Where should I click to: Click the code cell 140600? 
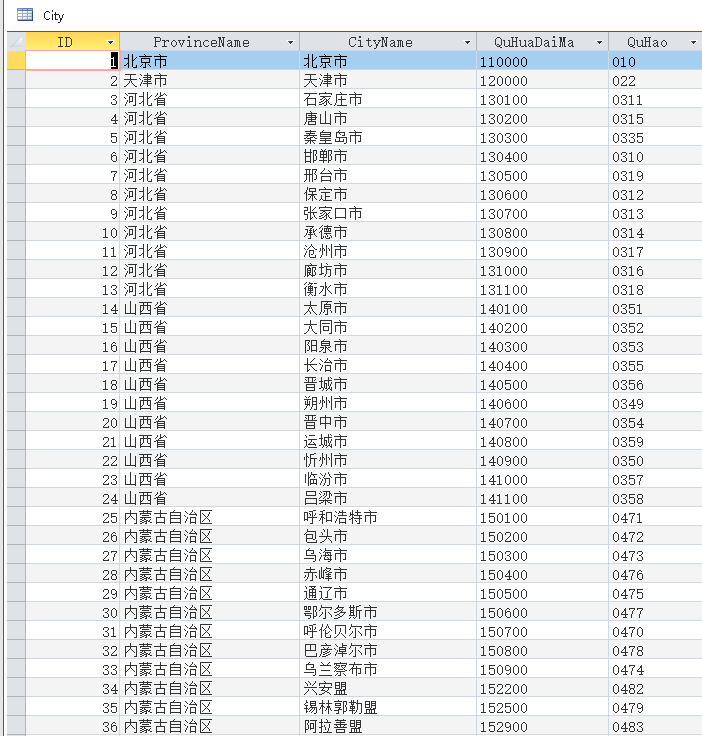[542, 403]
